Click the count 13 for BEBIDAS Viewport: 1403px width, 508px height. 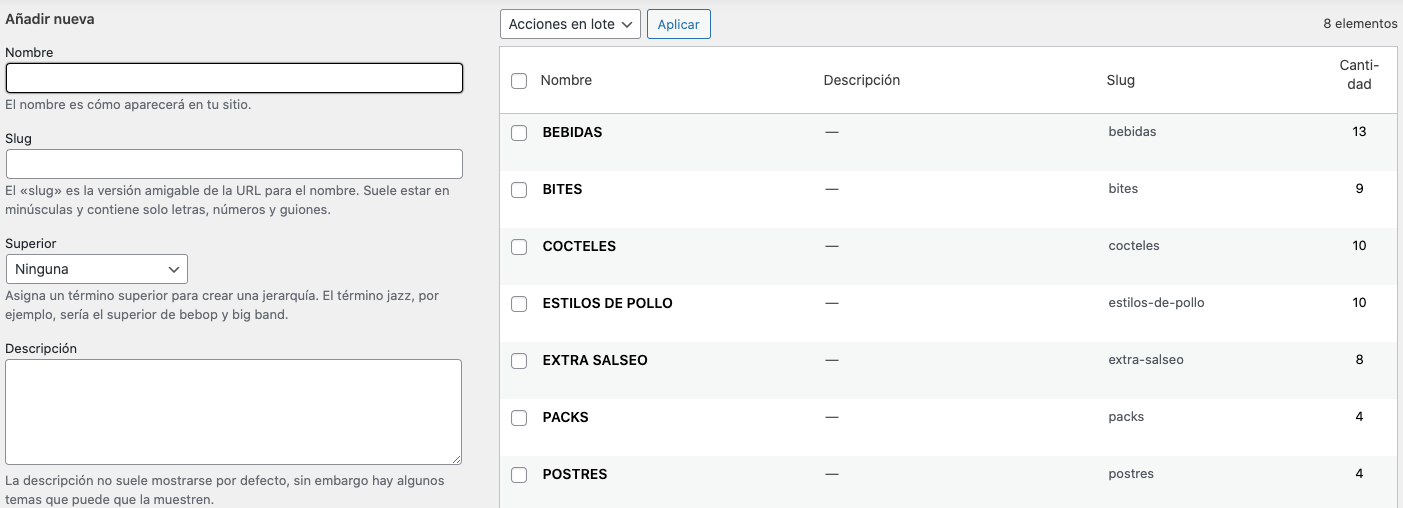[x=1359, y=132]
